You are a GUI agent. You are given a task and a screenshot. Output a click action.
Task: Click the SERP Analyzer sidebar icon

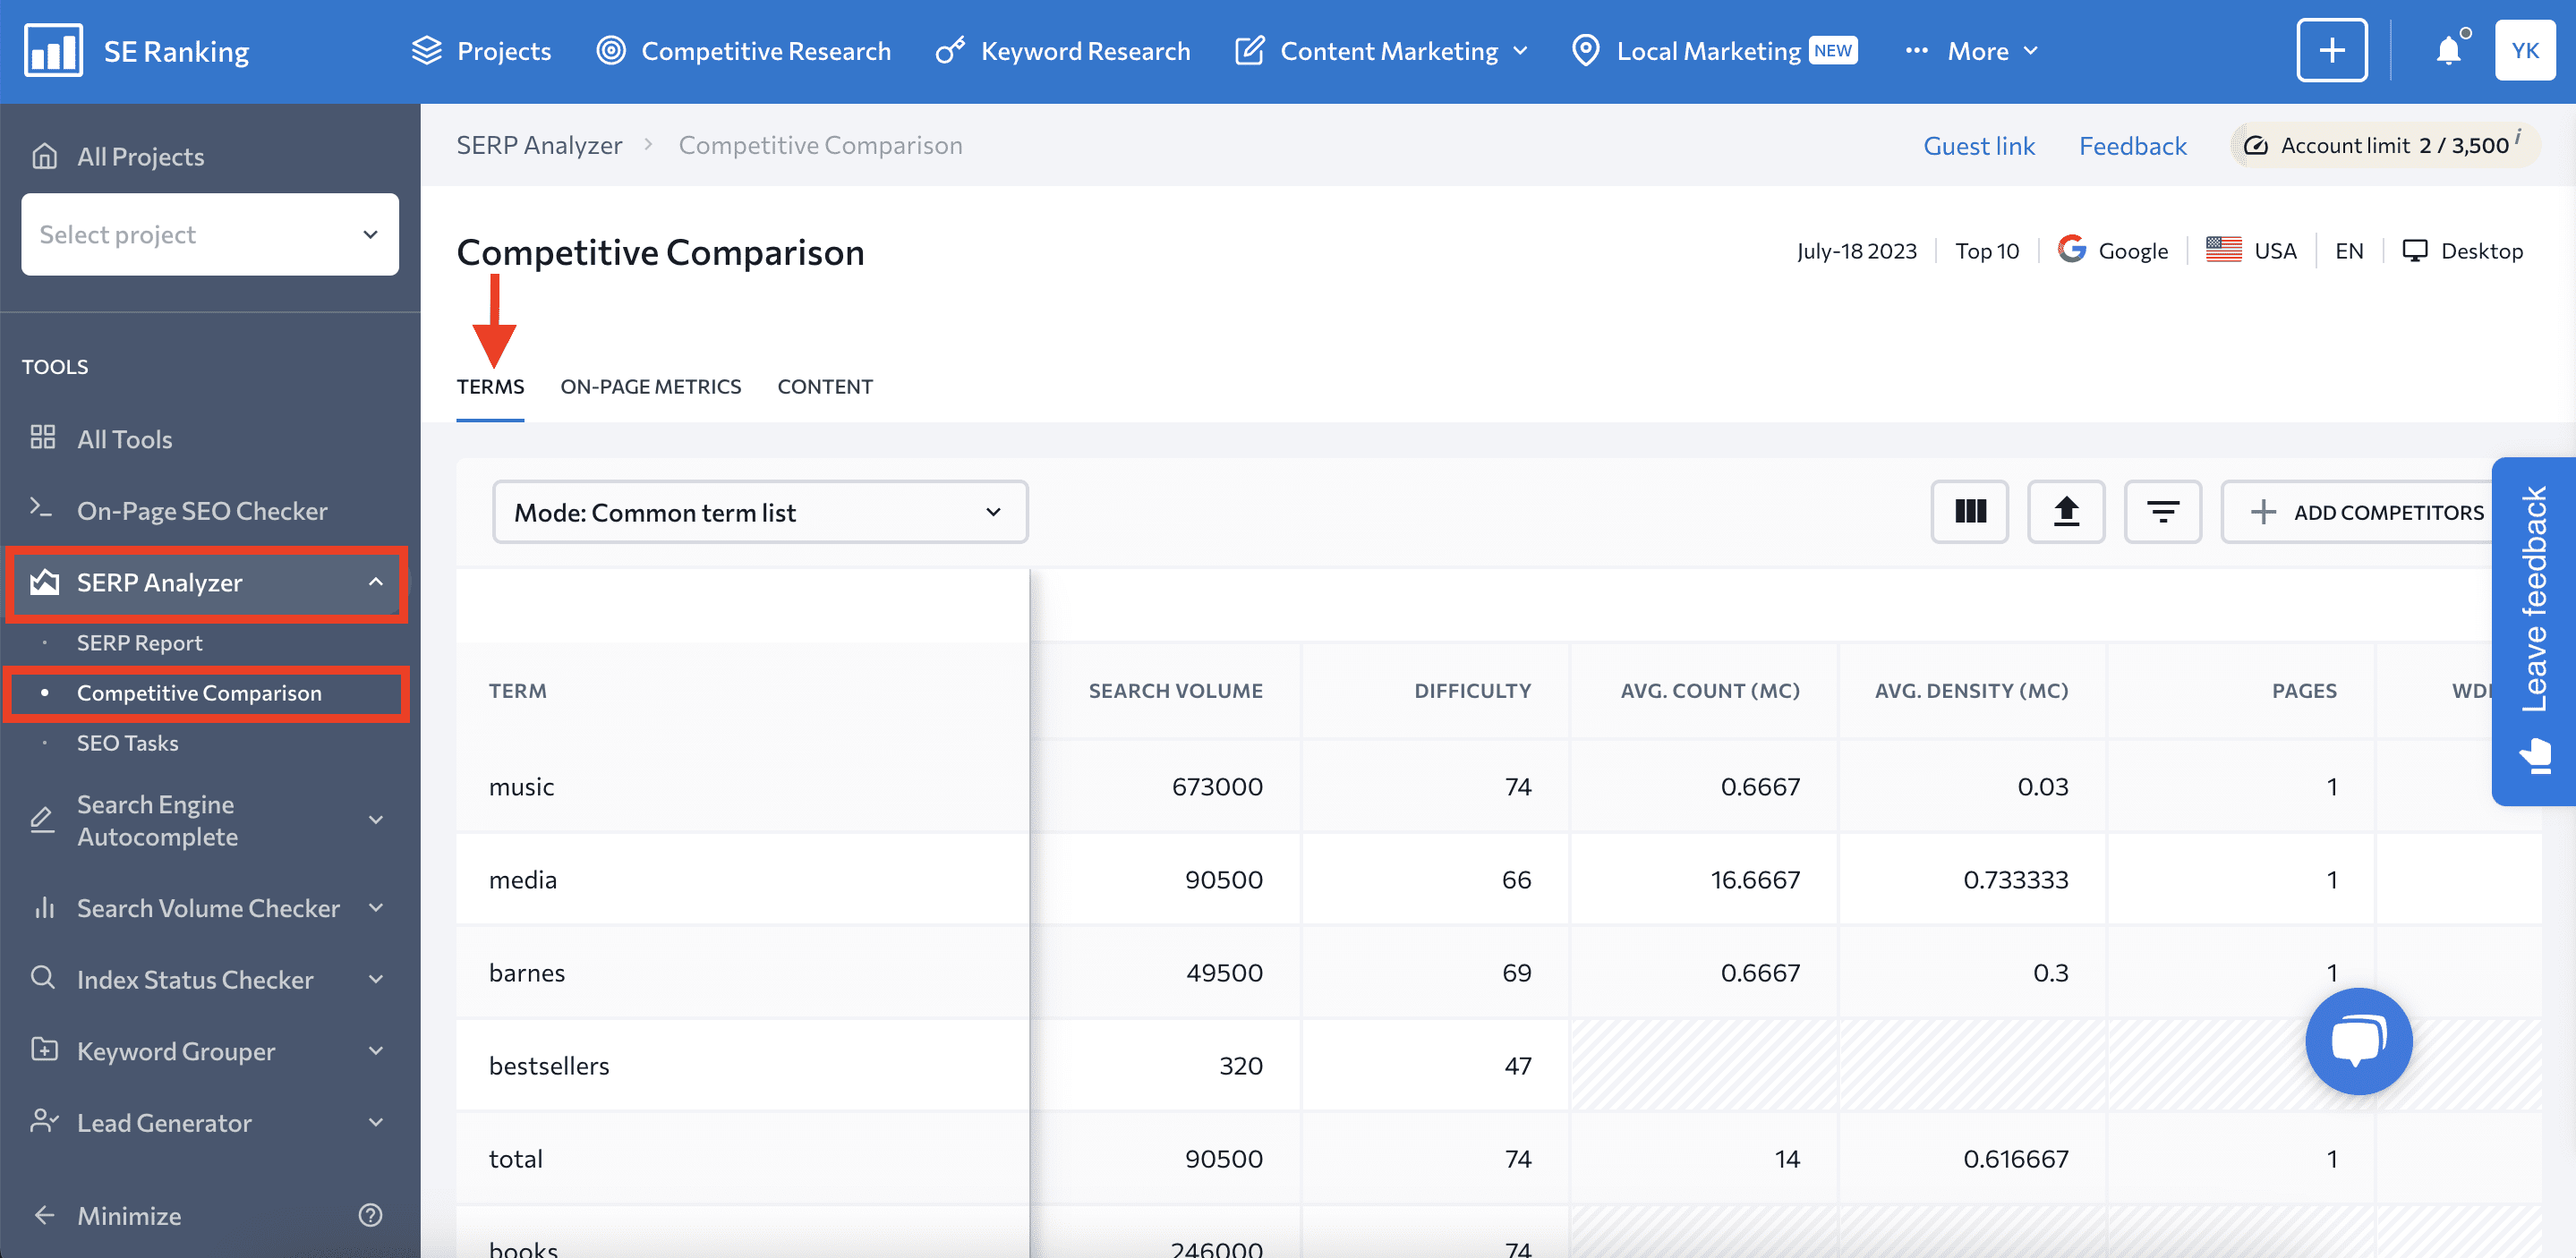(45, 582)
